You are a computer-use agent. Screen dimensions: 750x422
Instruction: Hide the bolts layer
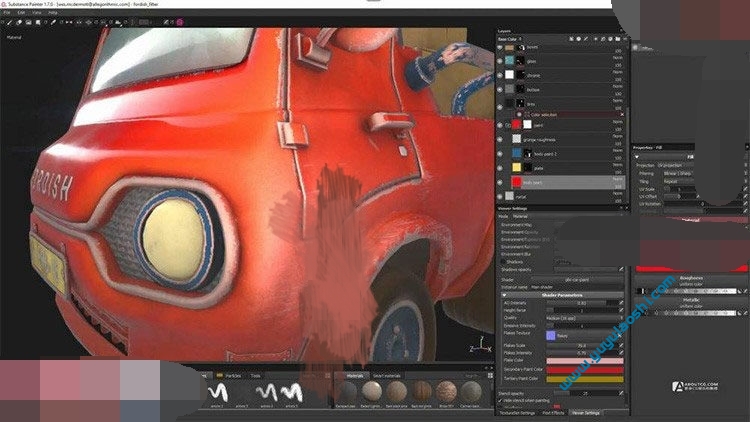500,47
